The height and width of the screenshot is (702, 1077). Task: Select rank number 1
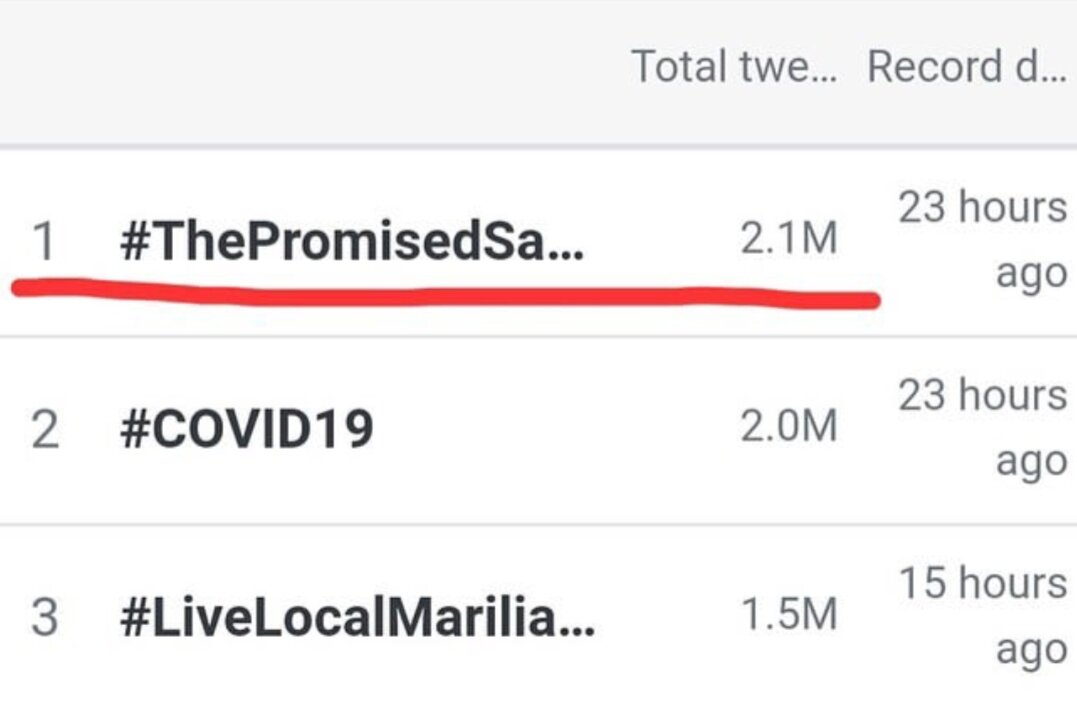coord(43,241)
